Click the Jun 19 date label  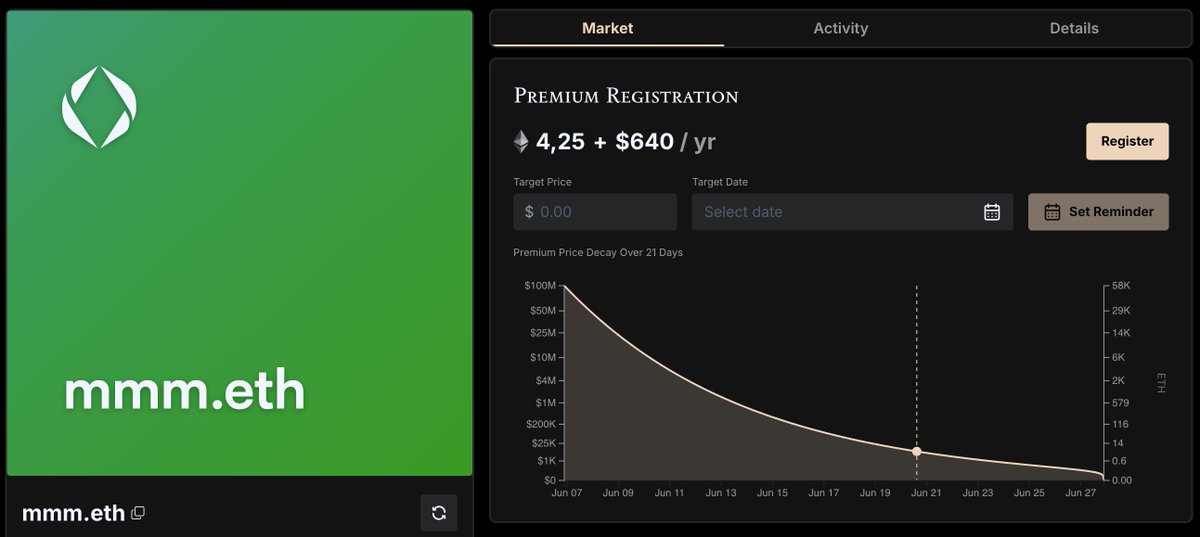pos(875,493)
